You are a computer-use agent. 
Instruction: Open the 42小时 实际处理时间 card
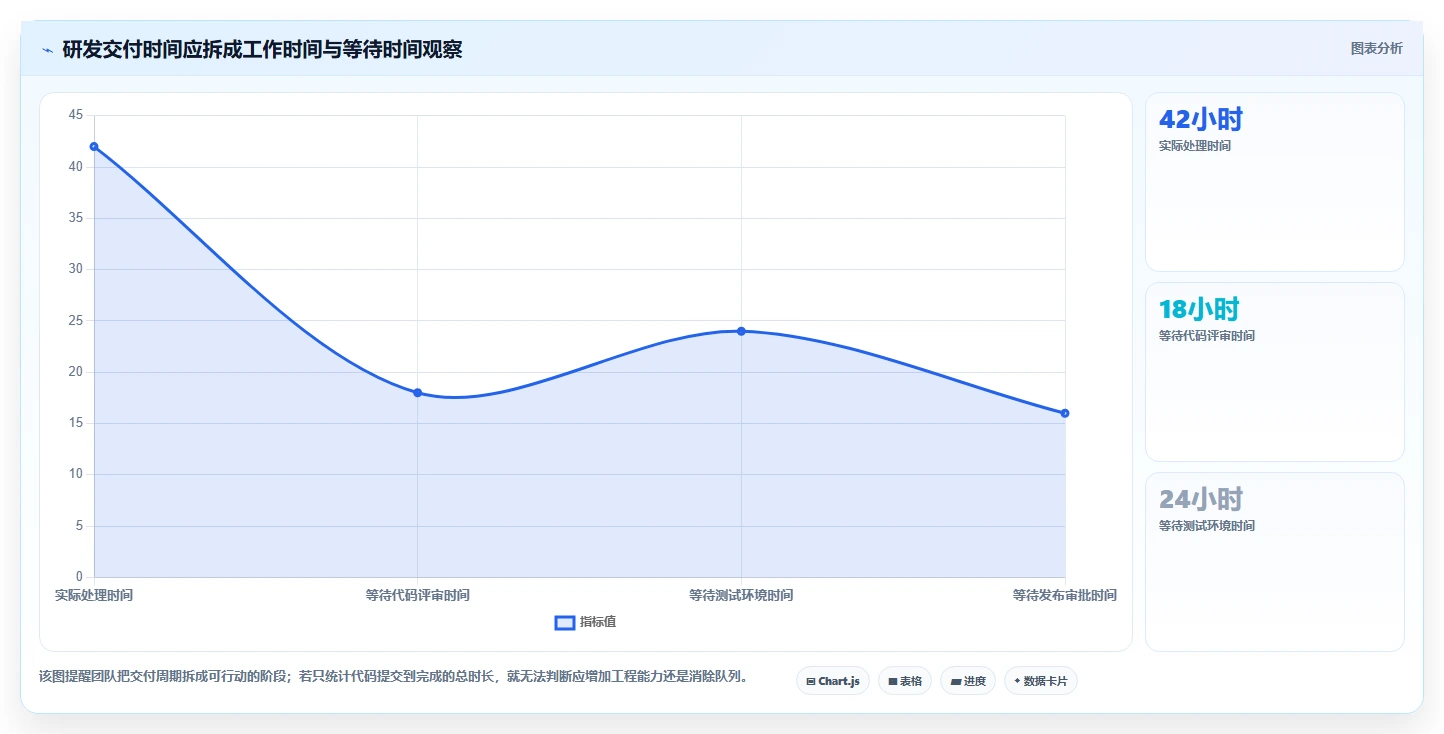tap(1274, 182)
